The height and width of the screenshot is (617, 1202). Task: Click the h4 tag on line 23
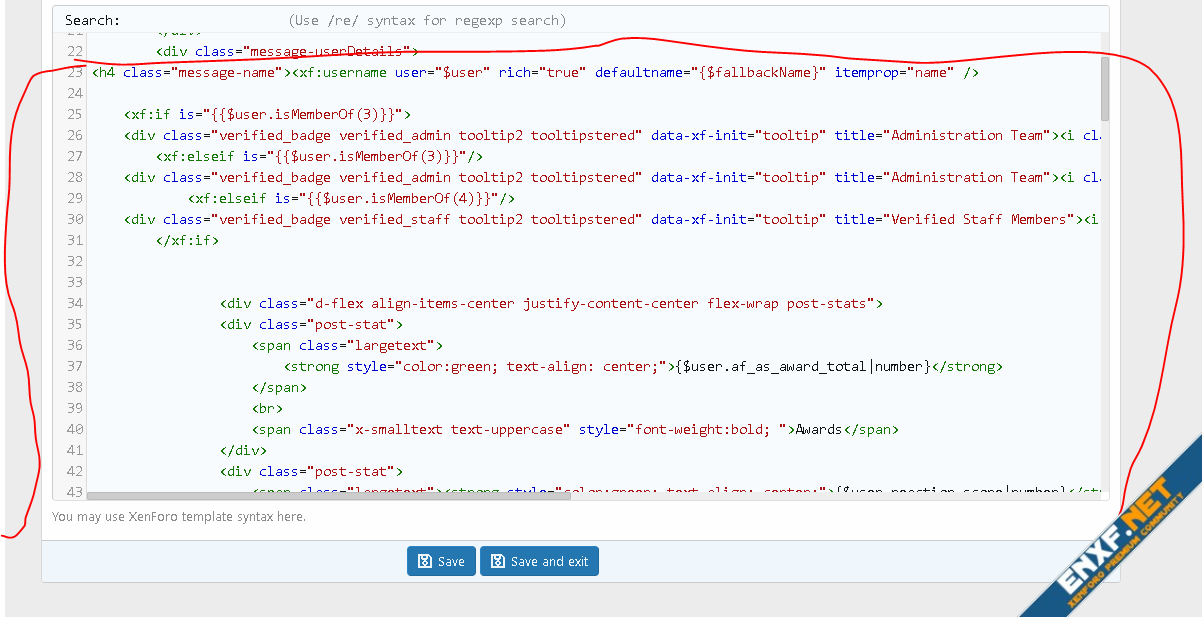pyautogui.click(x=103, y=72)
